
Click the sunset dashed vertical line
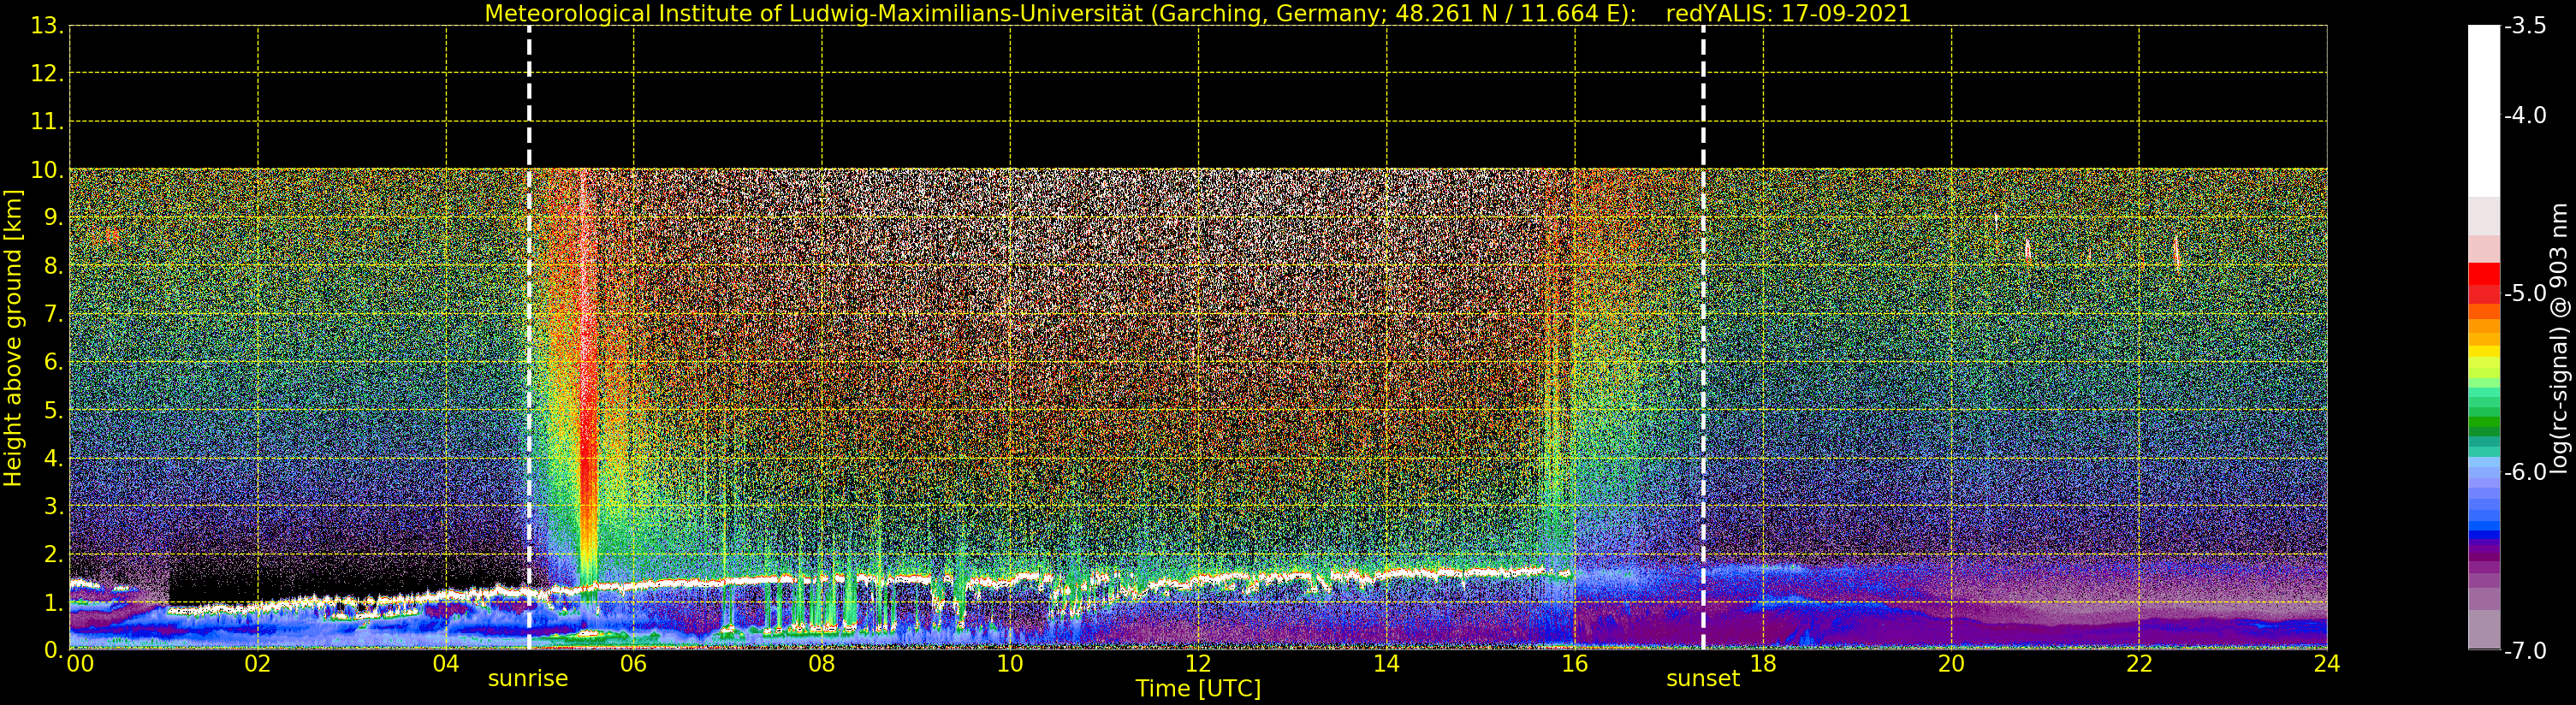pos(1703,337)
